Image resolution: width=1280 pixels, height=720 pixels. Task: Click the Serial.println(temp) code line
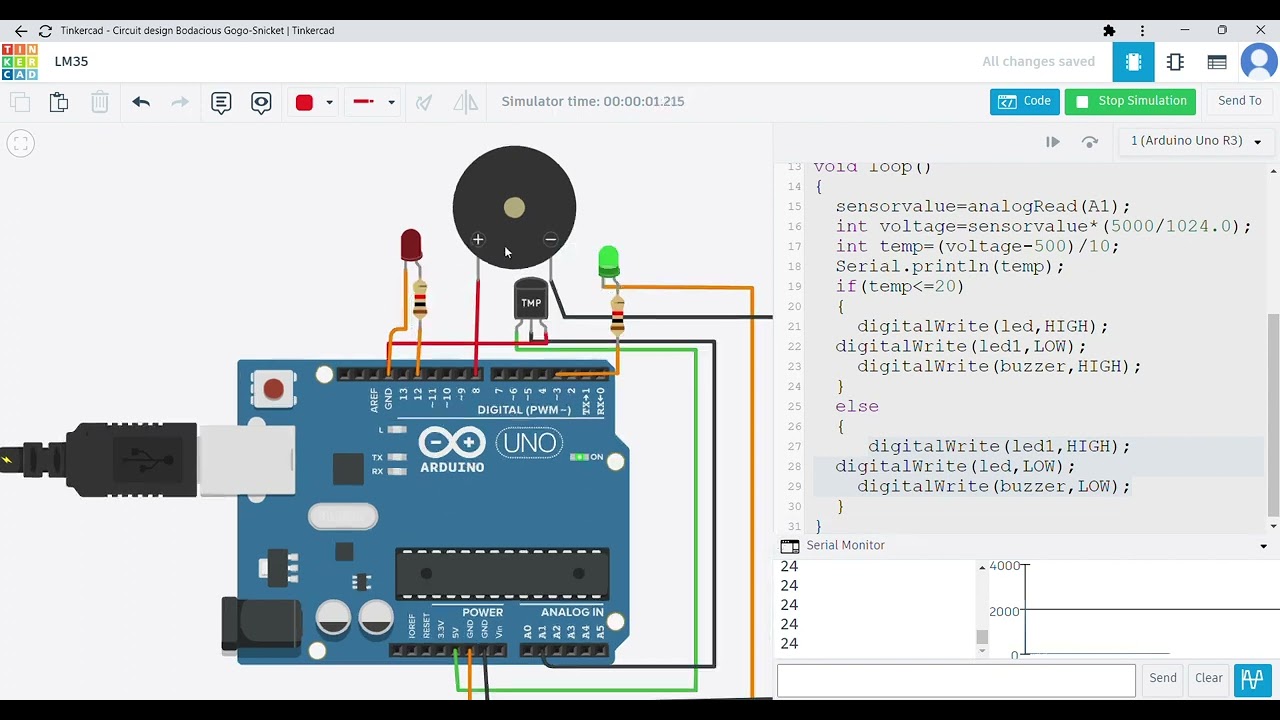pos(950,266)
